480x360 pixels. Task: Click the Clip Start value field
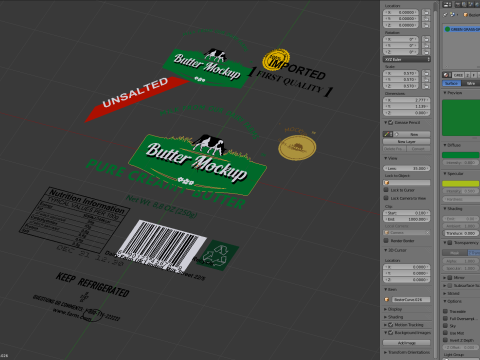[x=406, y=213]
